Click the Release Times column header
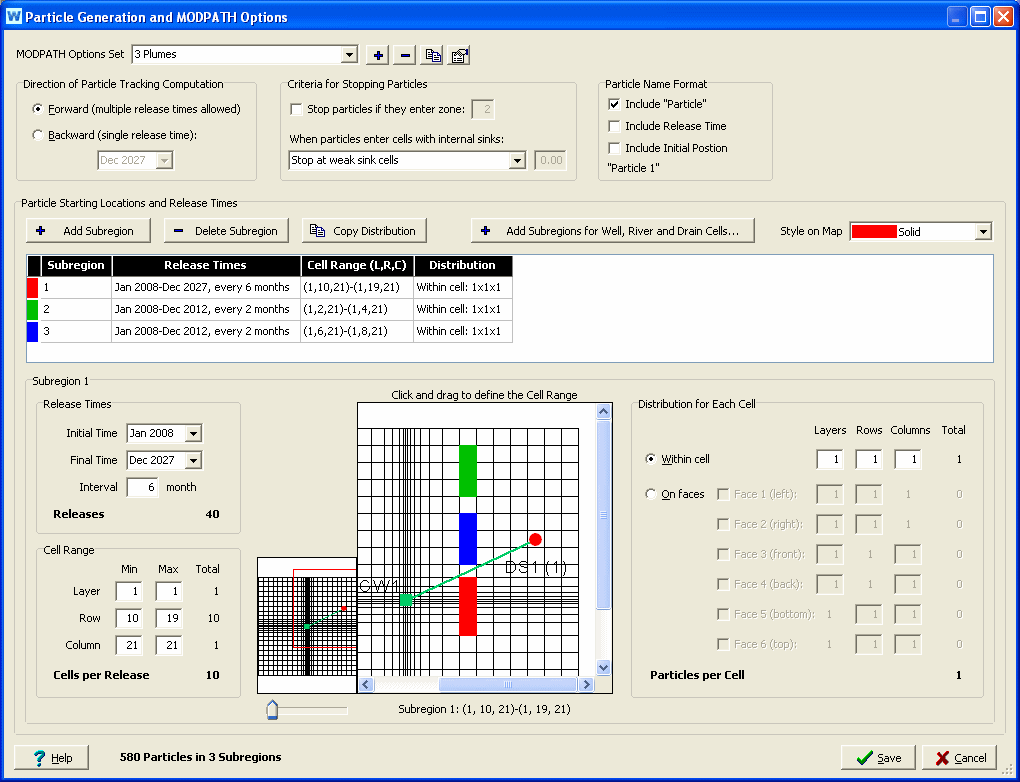The height and width of the screenshot is (782, 1020). tap(206, 265)
